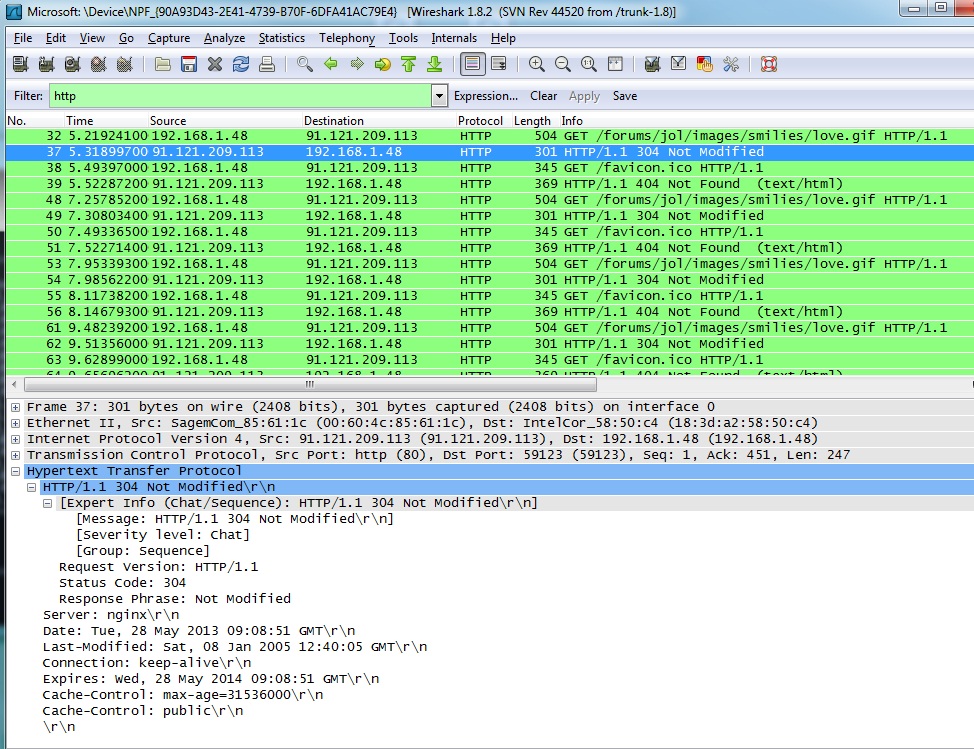Collapse the HTTP/1.1 304 Not Modified node

coord(32,488)
